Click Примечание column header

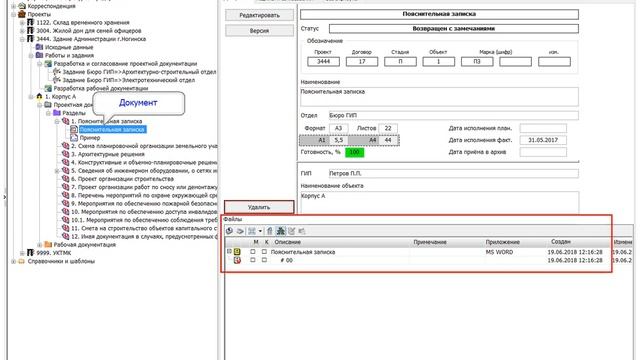[430, 242]
